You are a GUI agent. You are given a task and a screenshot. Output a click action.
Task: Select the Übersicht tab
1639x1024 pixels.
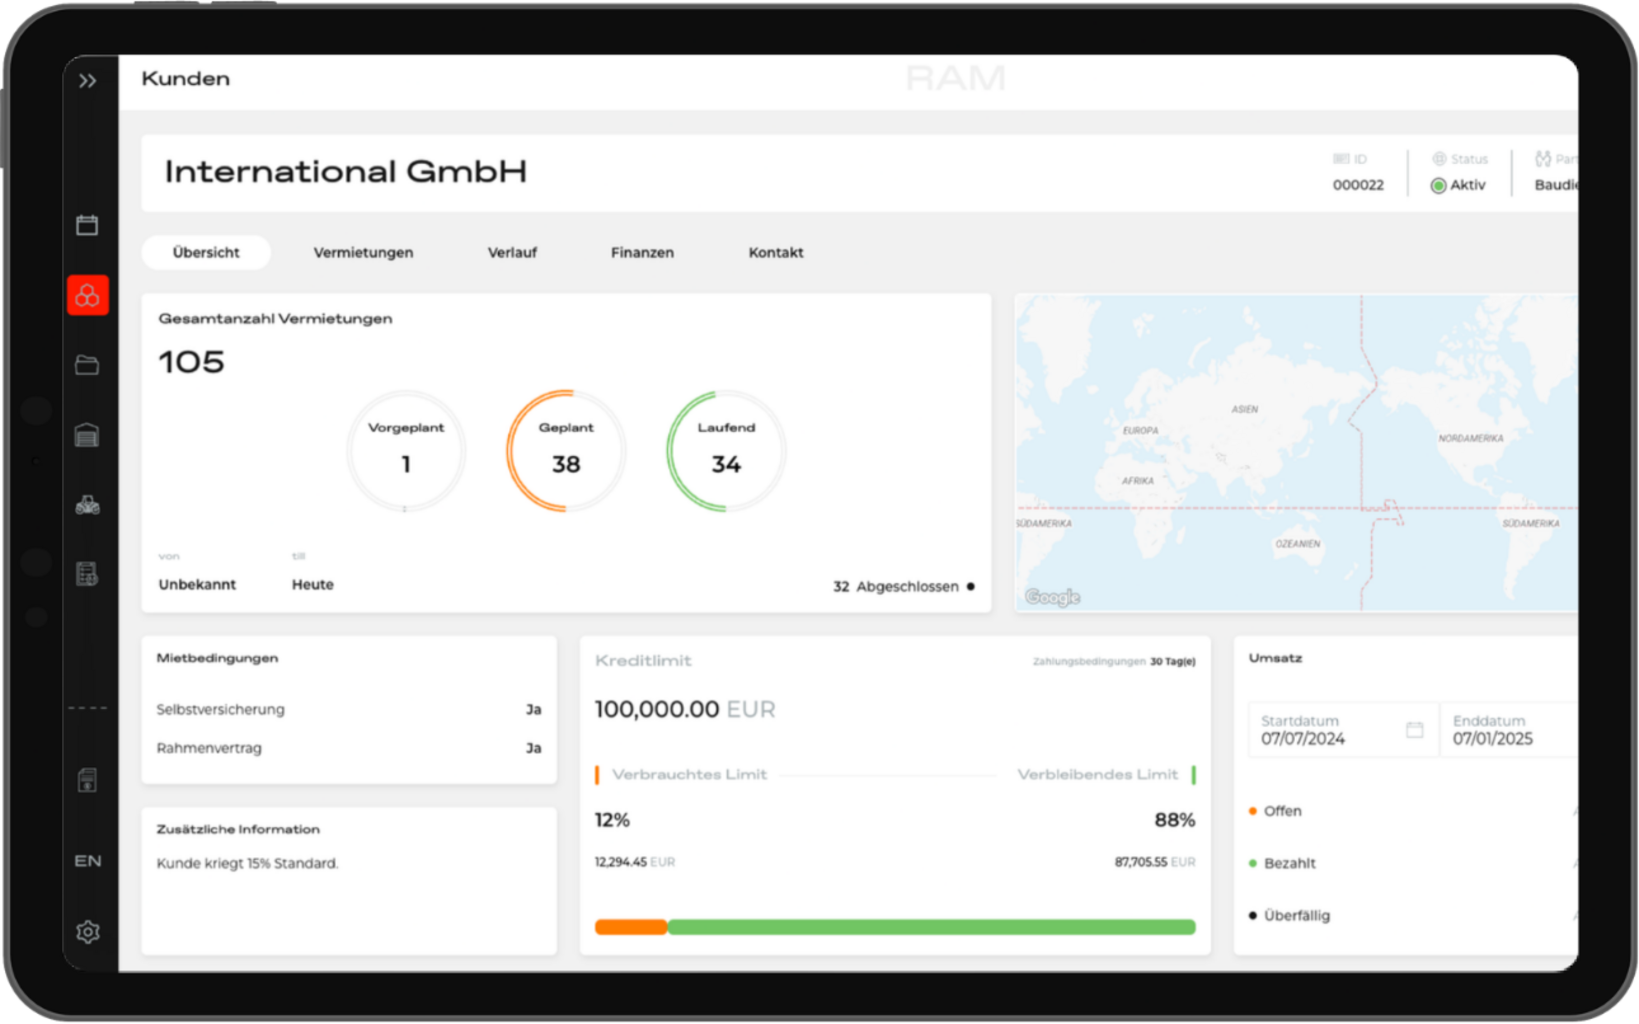[206, 253]
